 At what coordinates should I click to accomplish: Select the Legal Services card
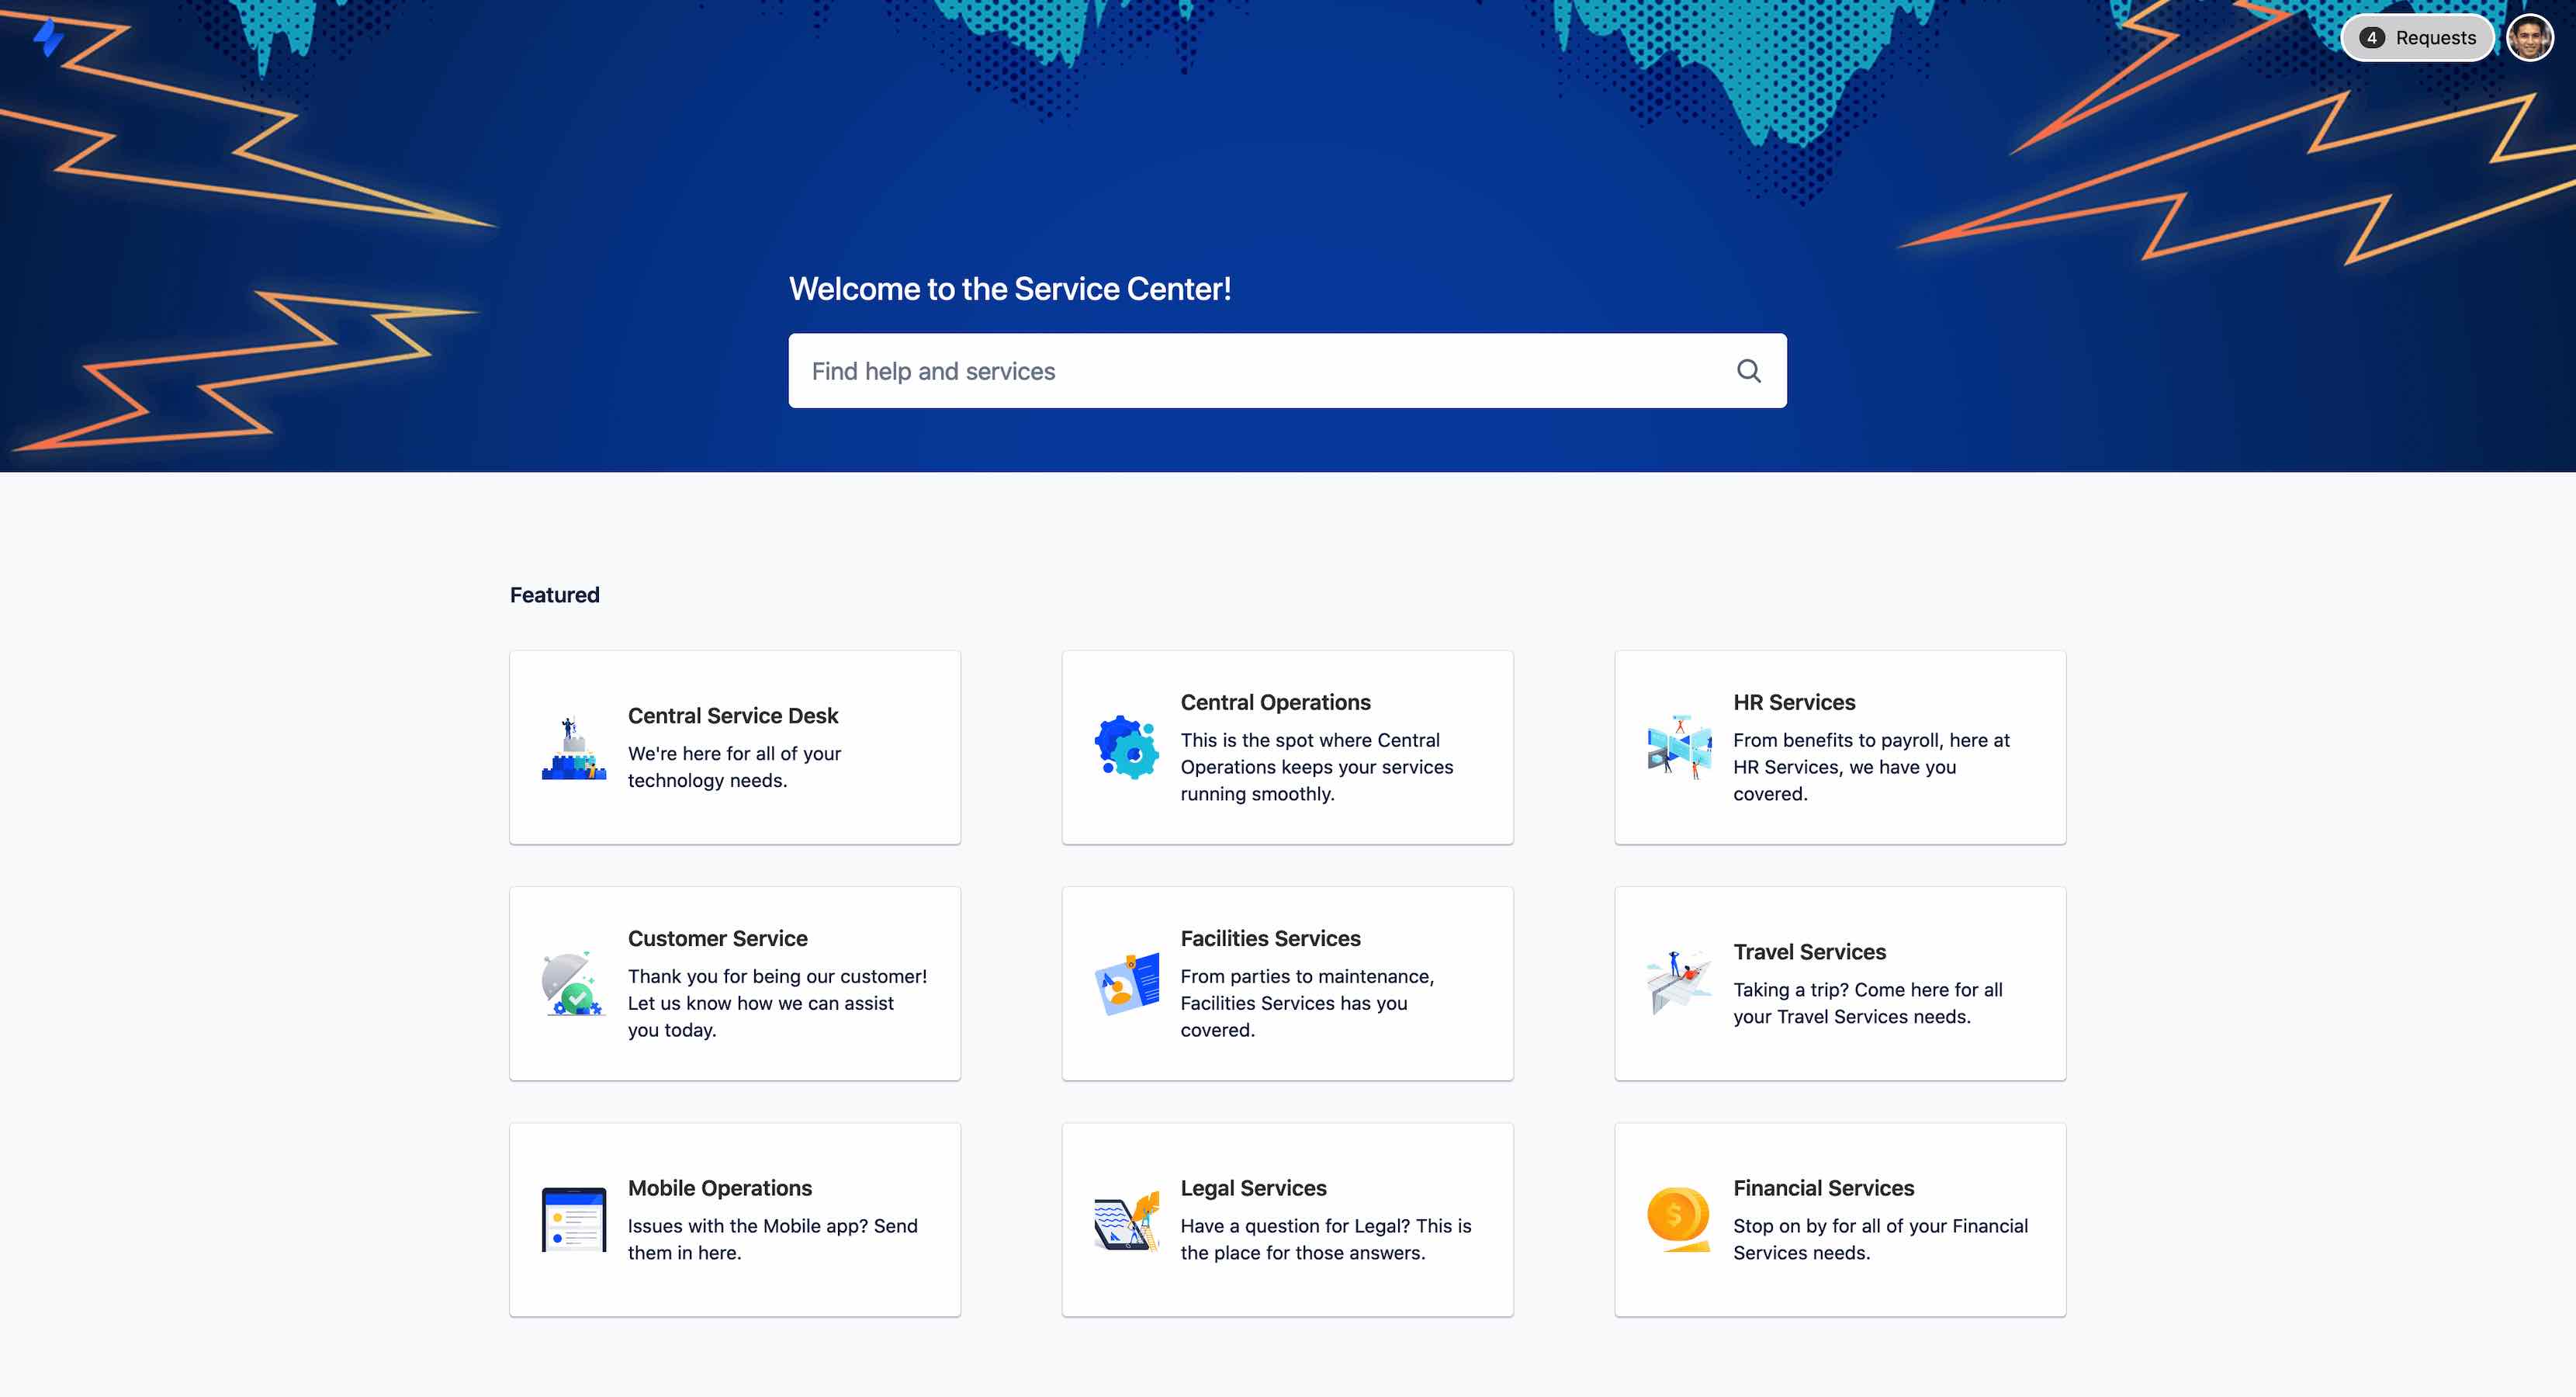tap(1288, 1219)
